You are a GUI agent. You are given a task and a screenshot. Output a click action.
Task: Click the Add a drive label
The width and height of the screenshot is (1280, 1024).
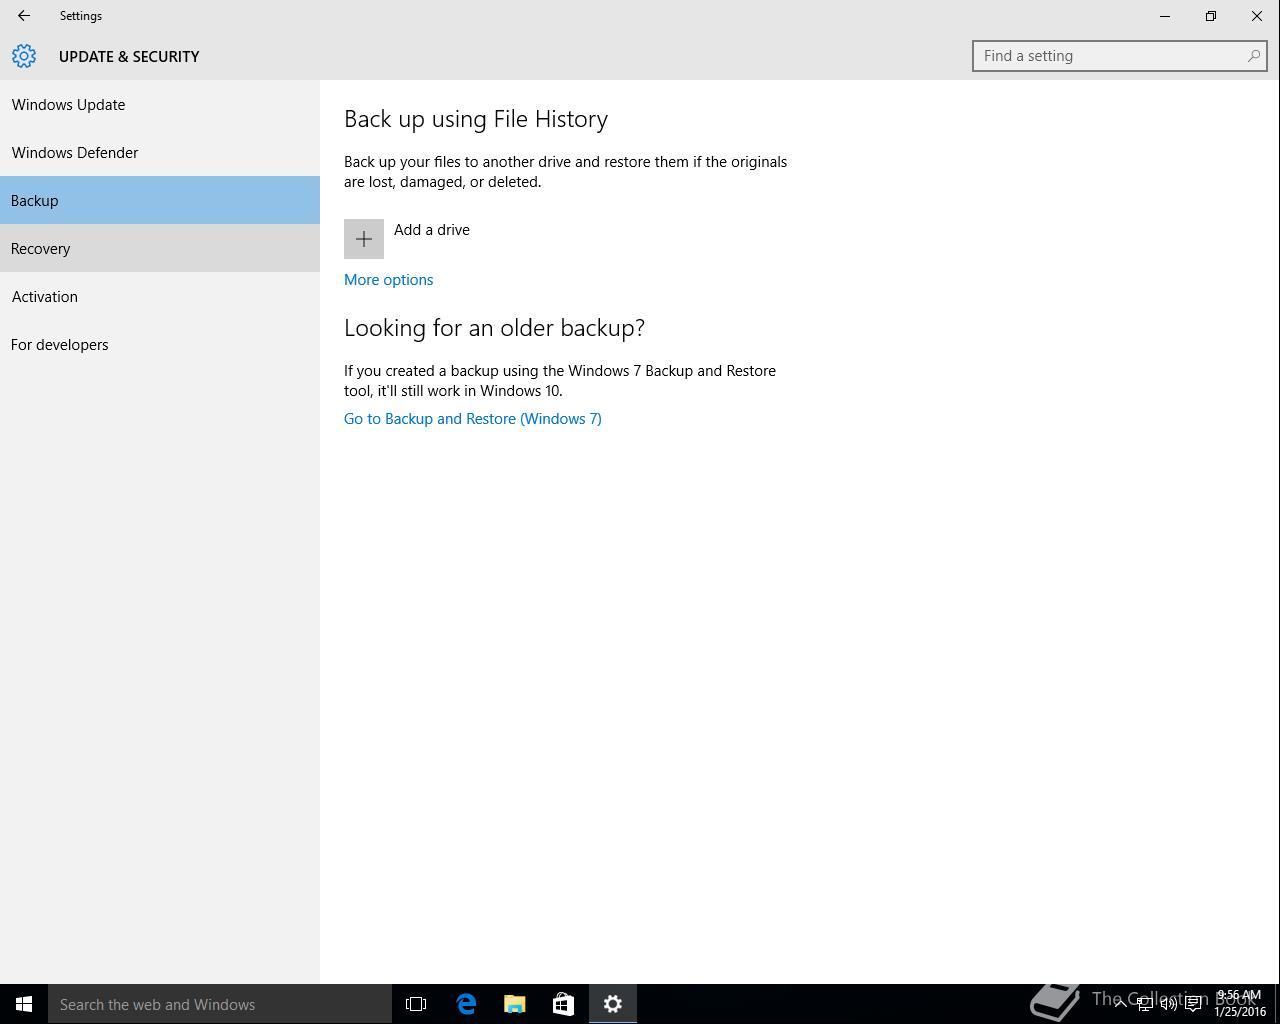pos(432,230)
